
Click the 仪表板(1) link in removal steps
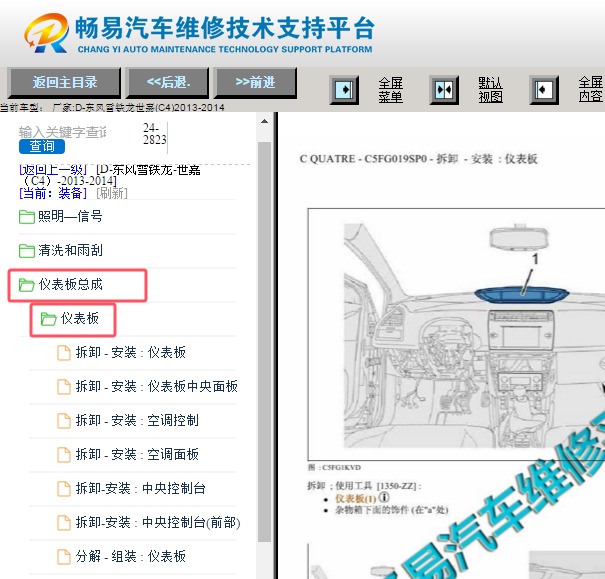pos(355,499)
